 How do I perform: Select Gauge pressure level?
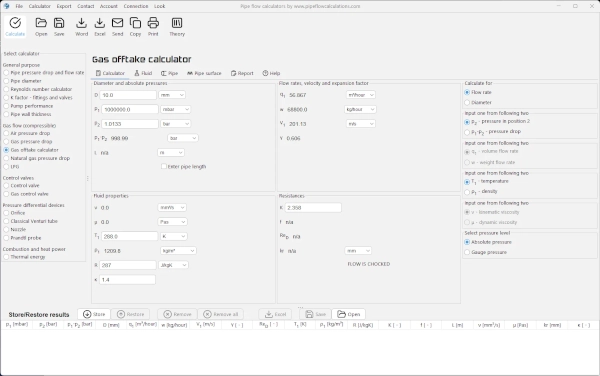(x=485, y=252)
